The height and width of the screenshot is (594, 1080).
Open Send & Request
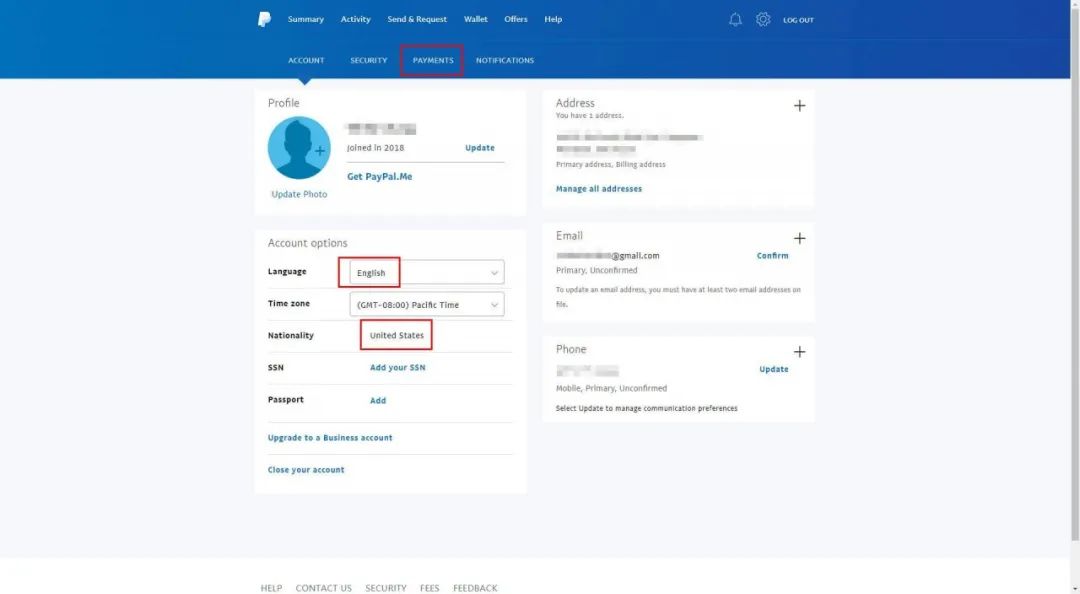(x=417, y=18)
